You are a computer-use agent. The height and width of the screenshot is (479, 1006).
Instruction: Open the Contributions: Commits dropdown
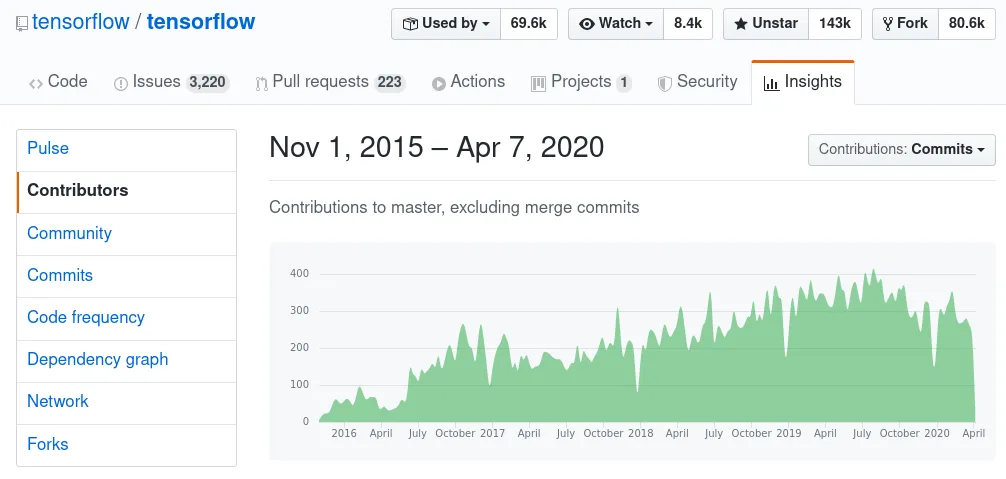(x=901, y=149)
